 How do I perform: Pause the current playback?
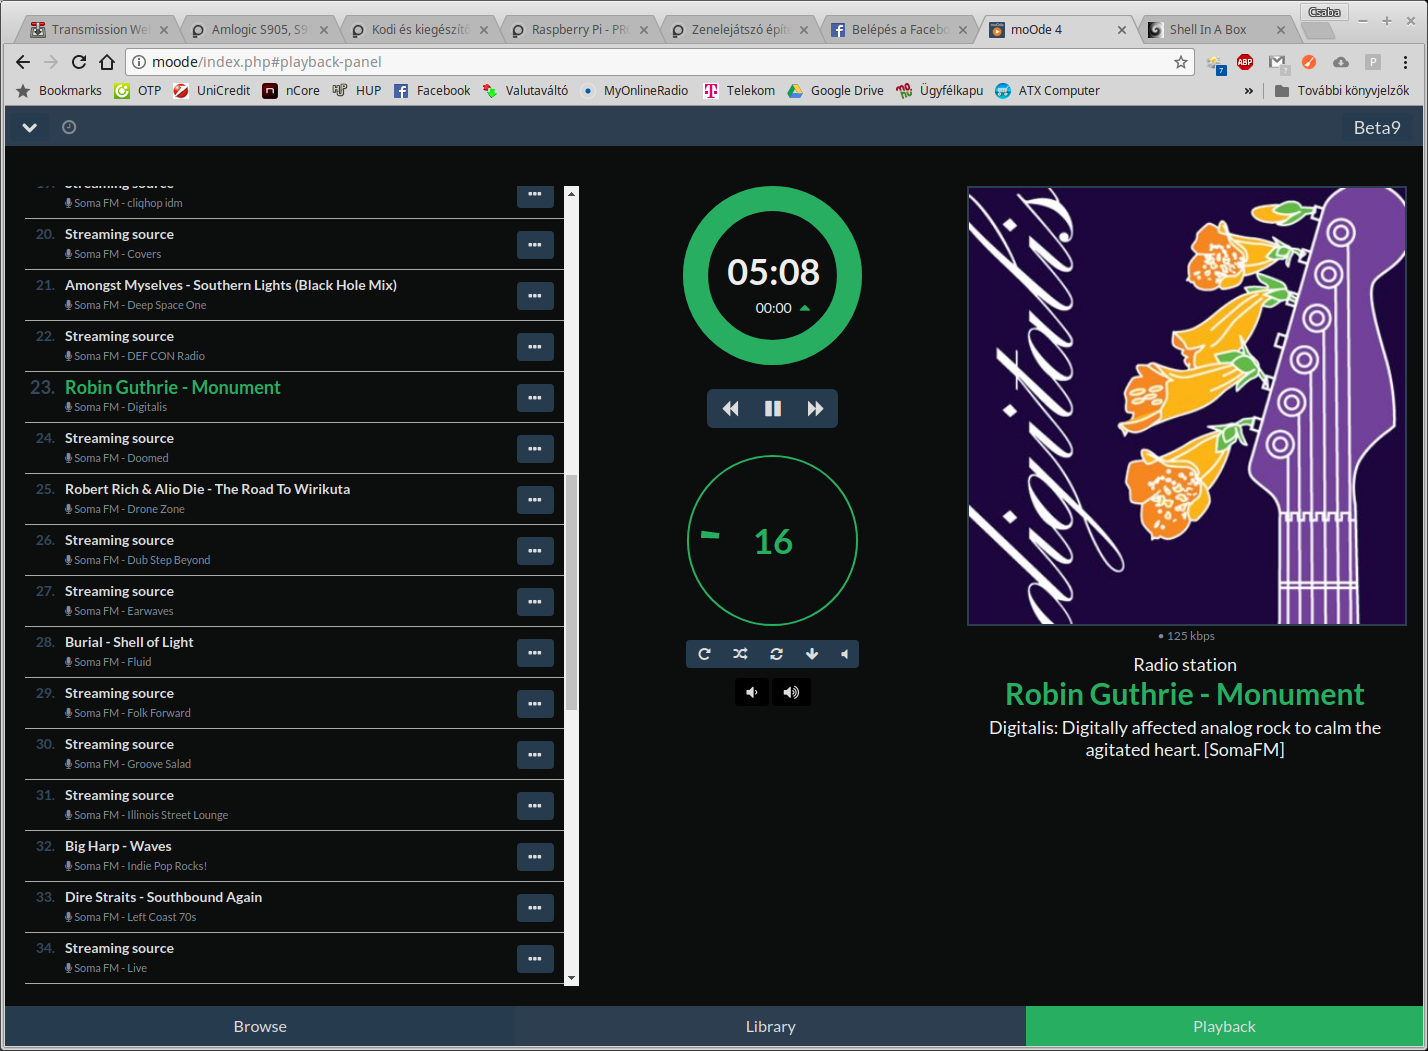coord(773,408)
